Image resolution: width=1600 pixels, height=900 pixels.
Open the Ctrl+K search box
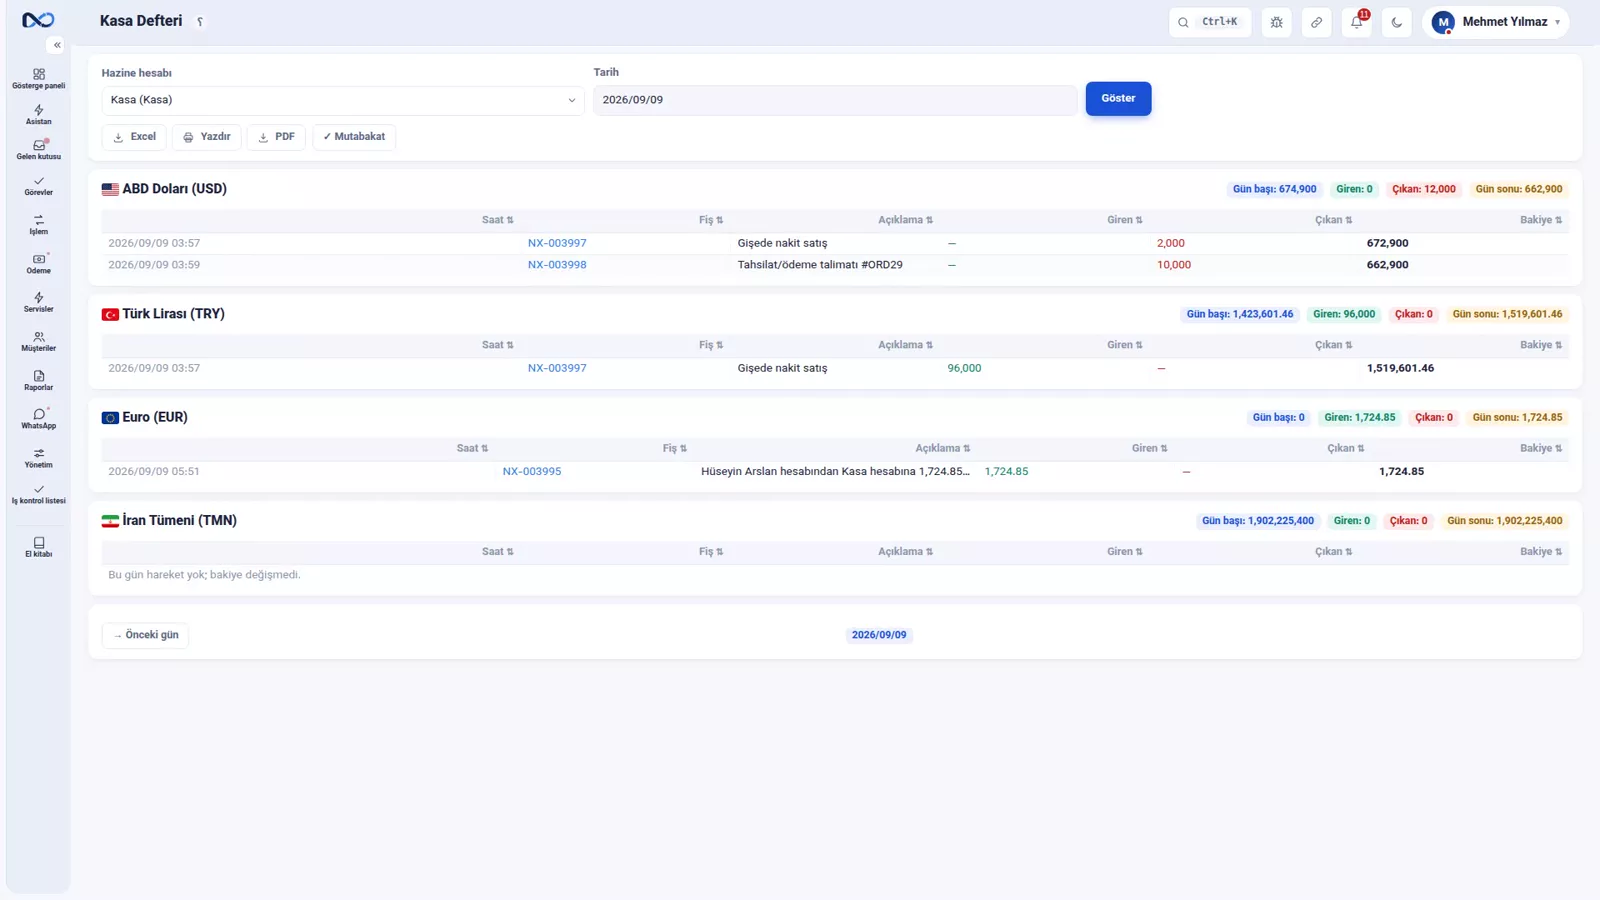pyautogui.click(x=1210, y=22)
